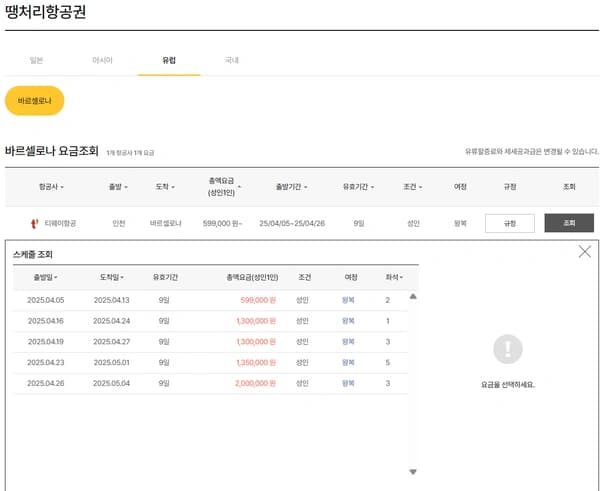
Task: Click the 바르셀로나 요금조회 heading
Action: 52,151
